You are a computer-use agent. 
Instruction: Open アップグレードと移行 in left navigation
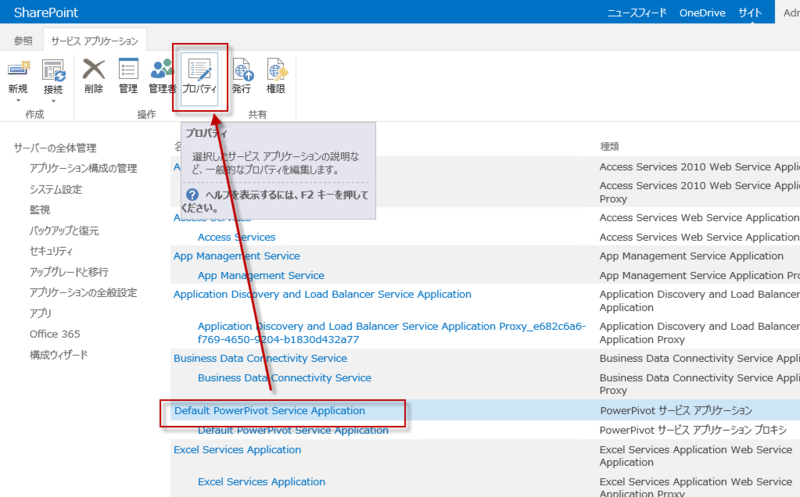(69, 272)
